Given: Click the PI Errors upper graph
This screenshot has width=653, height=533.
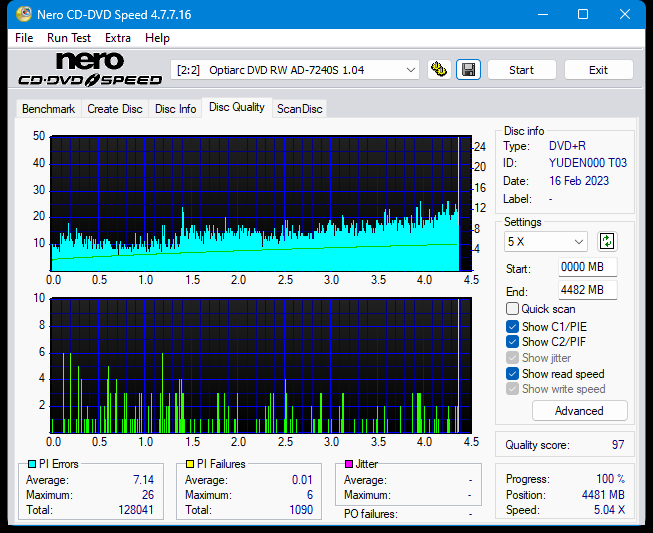Looking at the screenshot, I should pyautogui.click(x=261, y=203).
